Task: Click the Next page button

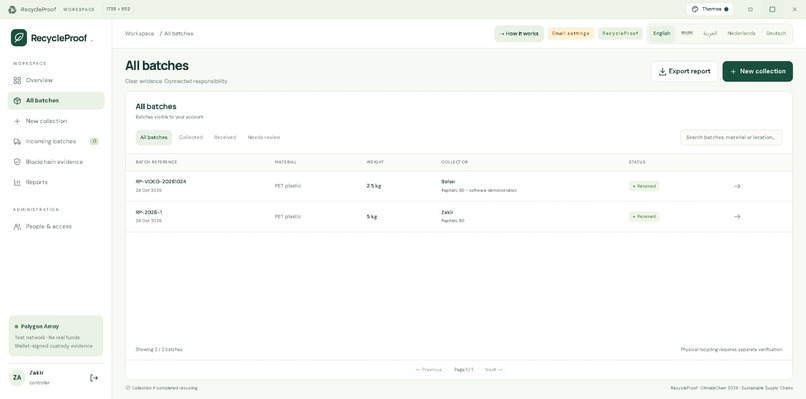Action: point(493,370)
